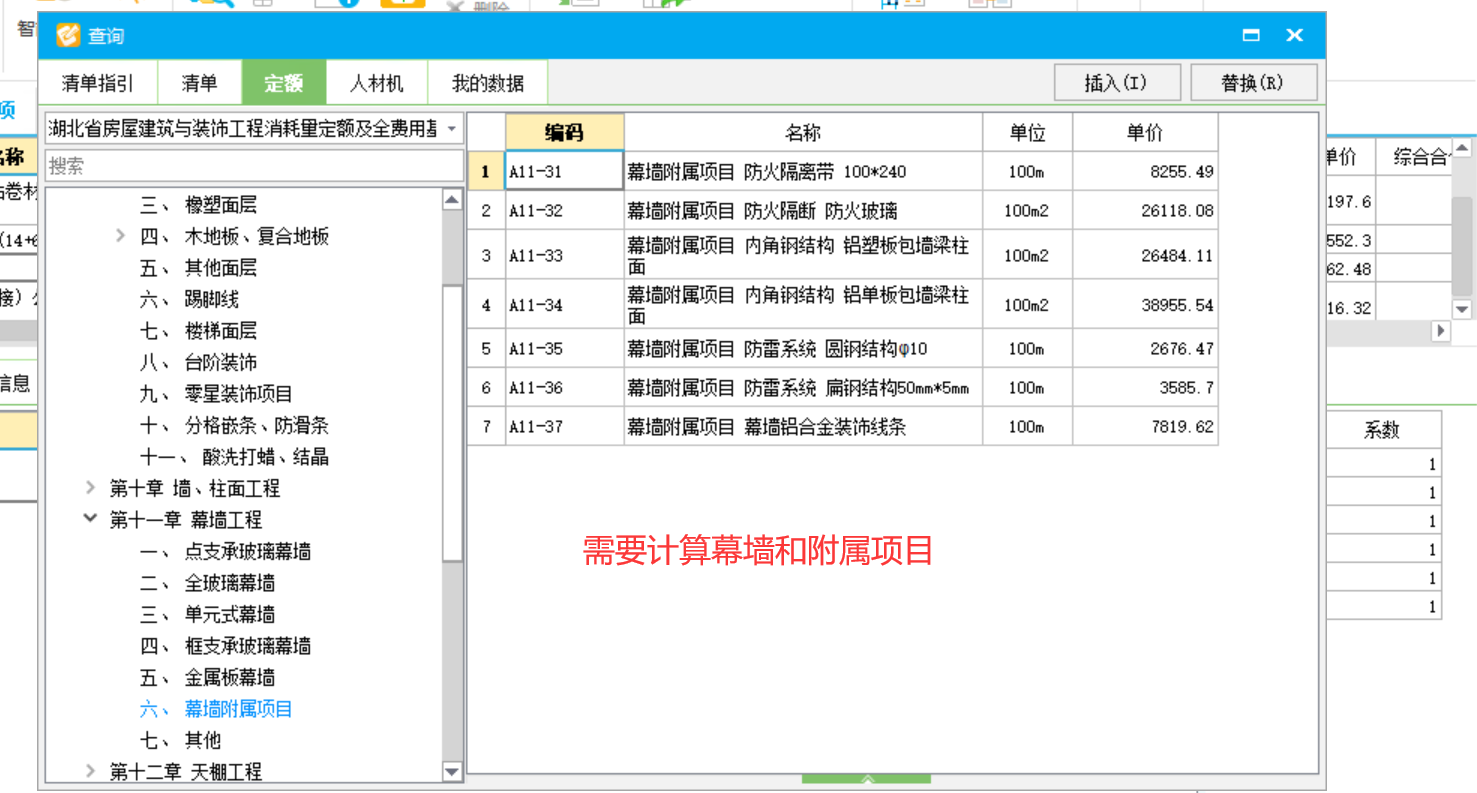The image size is (1477, 793).
Task: Click the 单价 column header
Action: tap(1145, 132)
